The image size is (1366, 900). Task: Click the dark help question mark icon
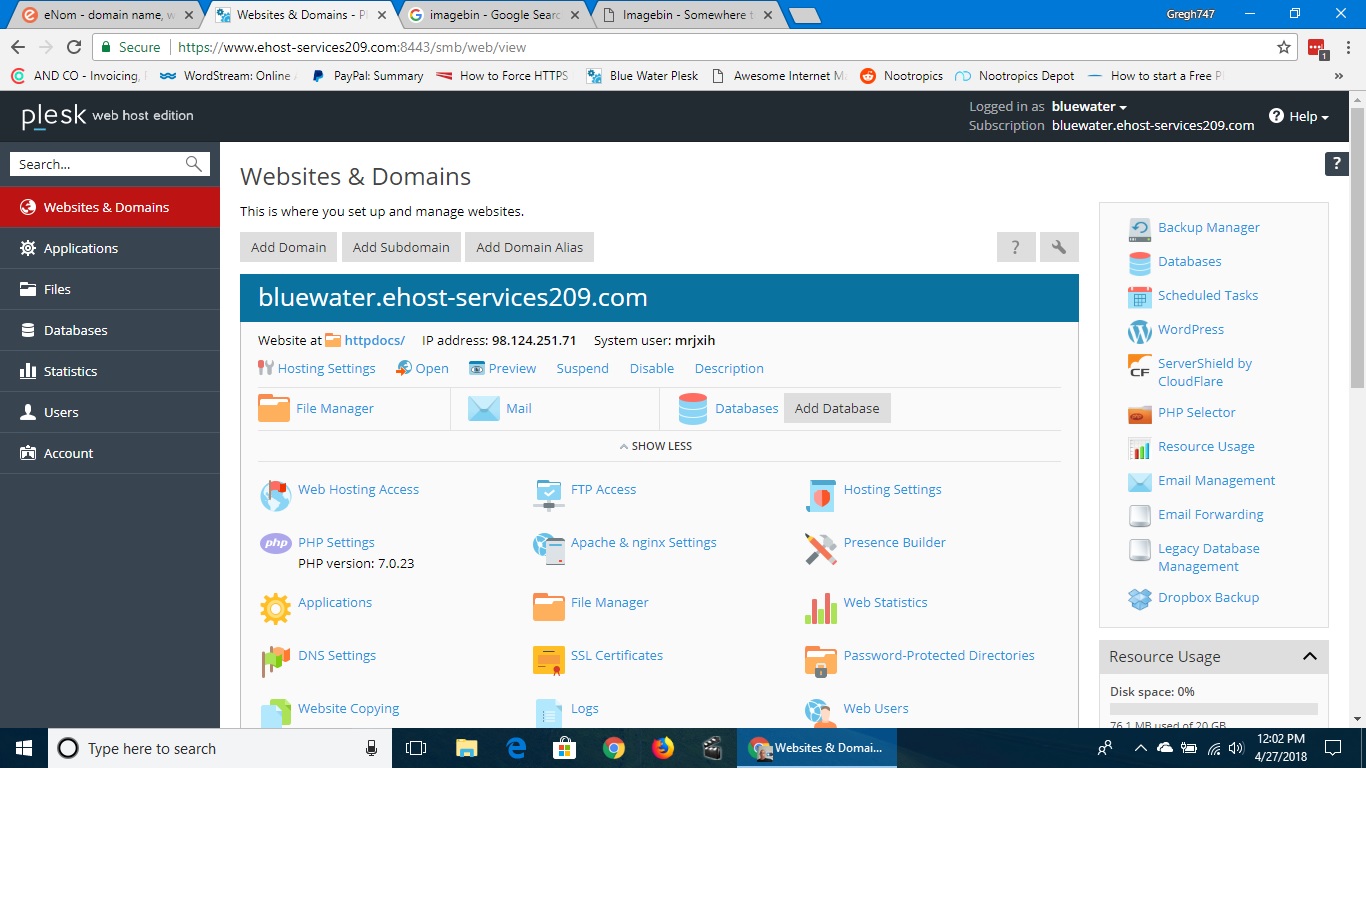[1336, 164]
